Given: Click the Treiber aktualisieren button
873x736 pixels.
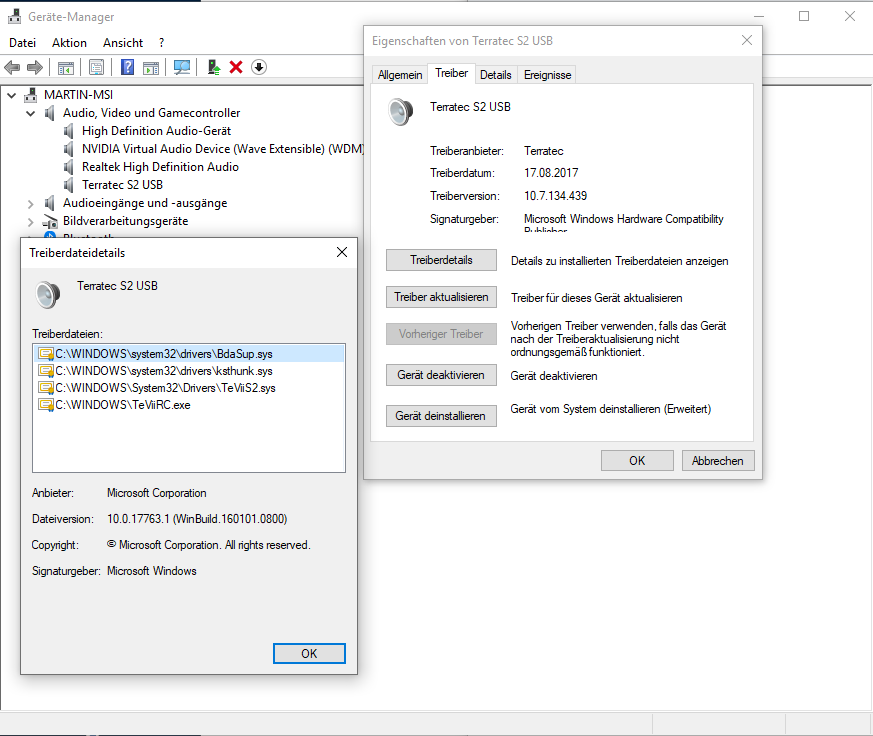Looking at the screenshot, I should [441, 297].
